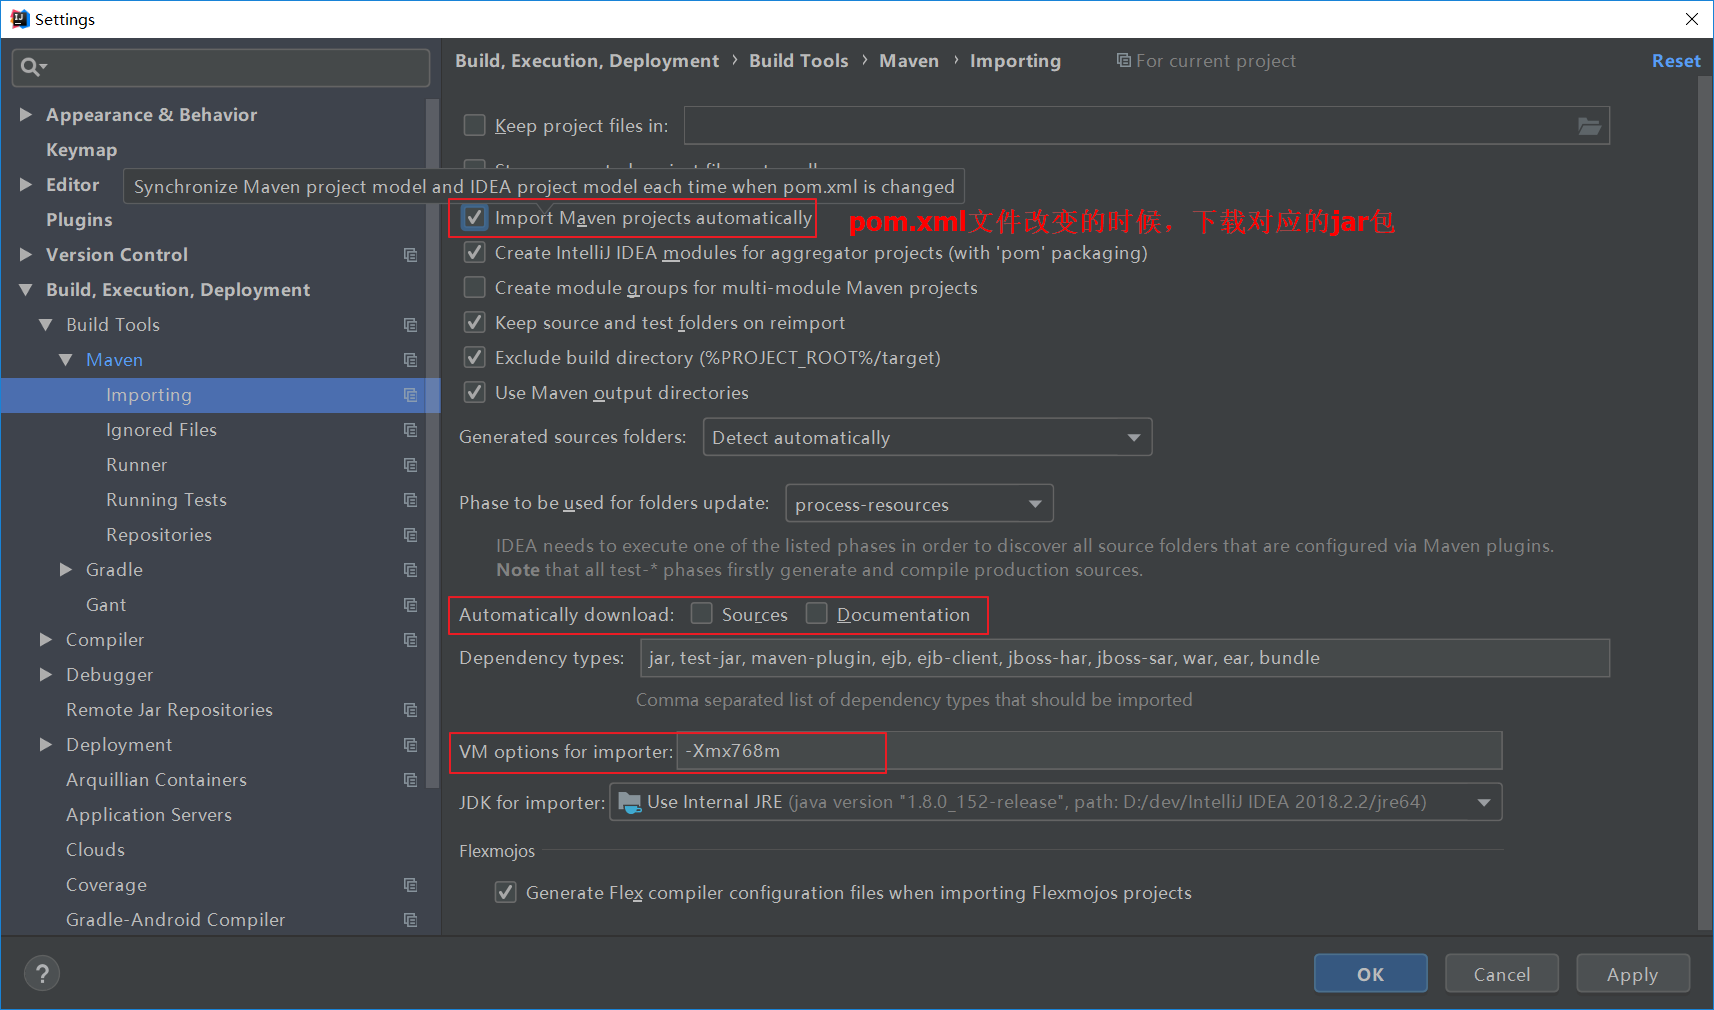
Task: Collapse the Build Tools node
Action: click(46, 325)
